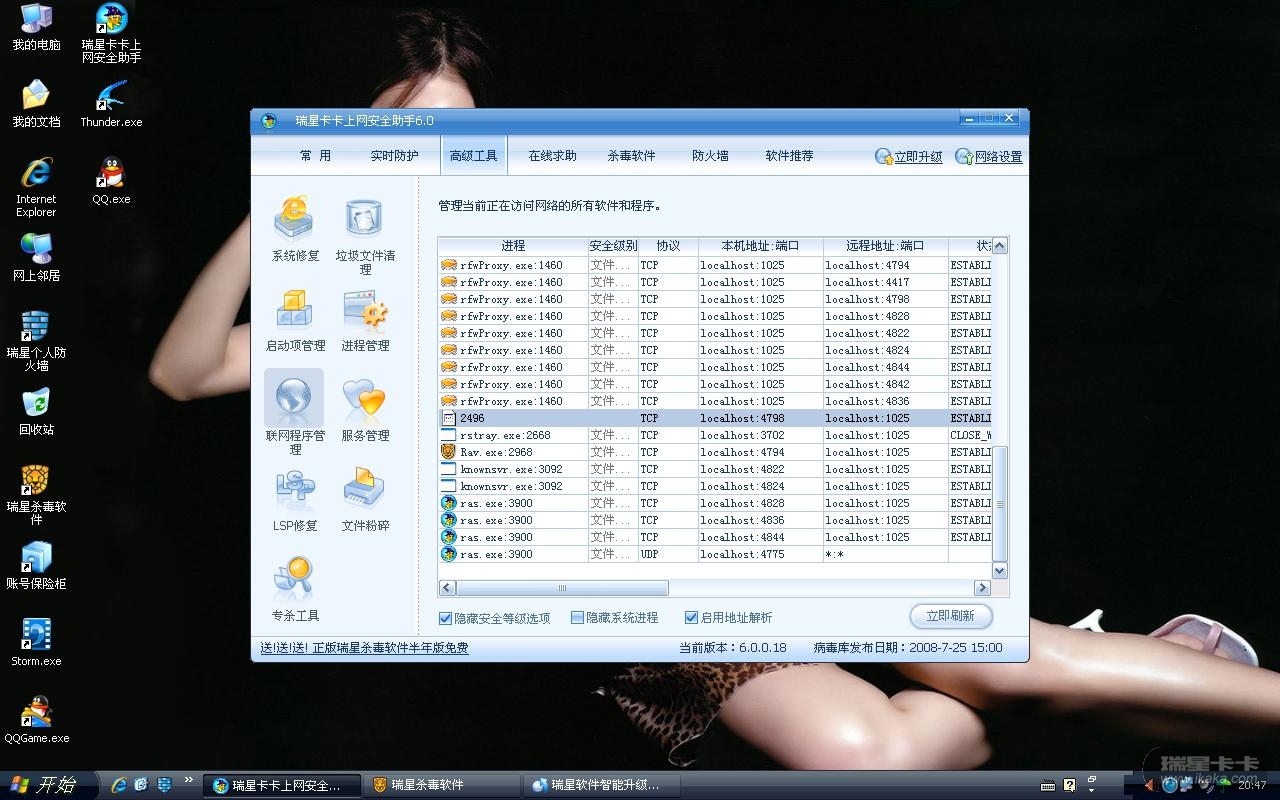Screen dimensions: 1280x800
Task: Click the horizontal scrollbar thumb in list
Action: coord(562,588)
